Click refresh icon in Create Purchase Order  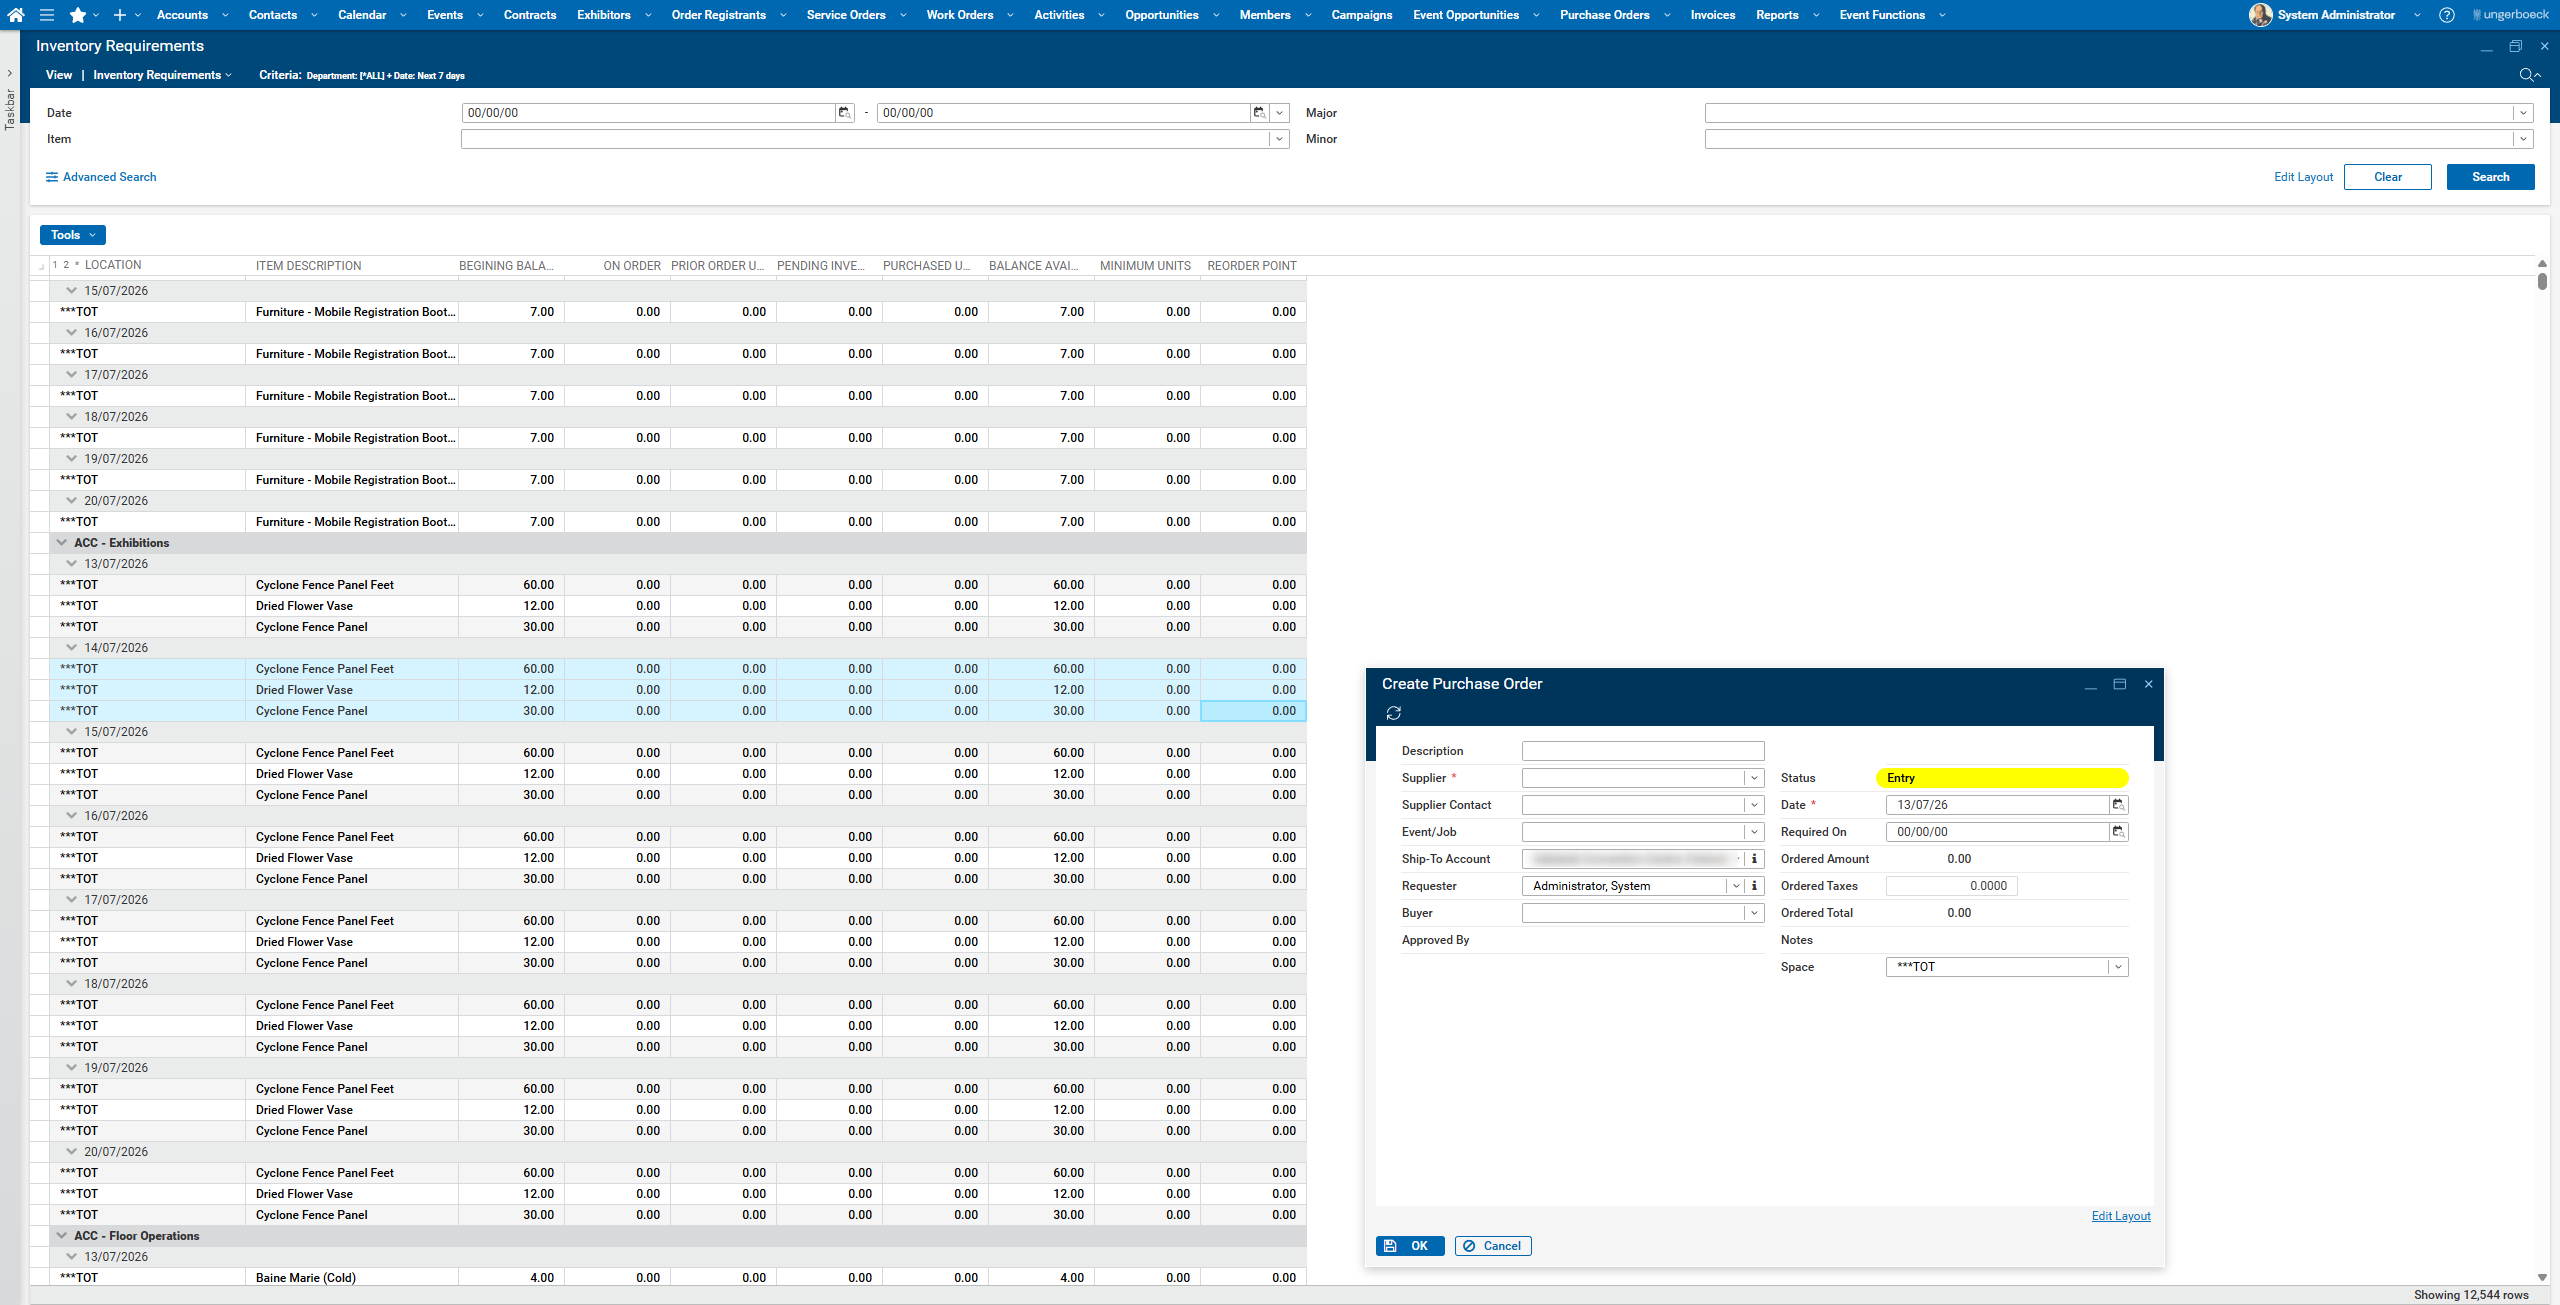click(1394, 713)
